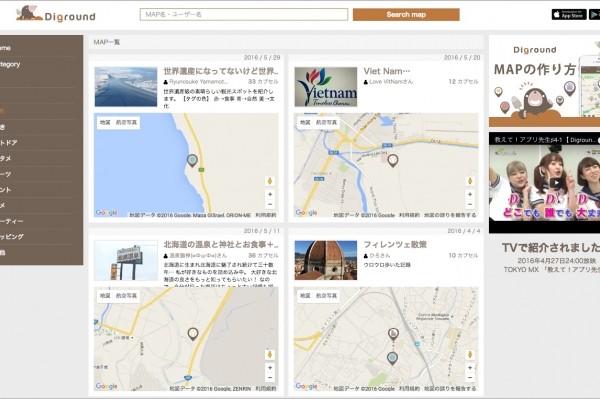Zoom in on the 世界遺産 map
Screen dimensions: 600x399
pyautogui.click(x=270, y=194)
